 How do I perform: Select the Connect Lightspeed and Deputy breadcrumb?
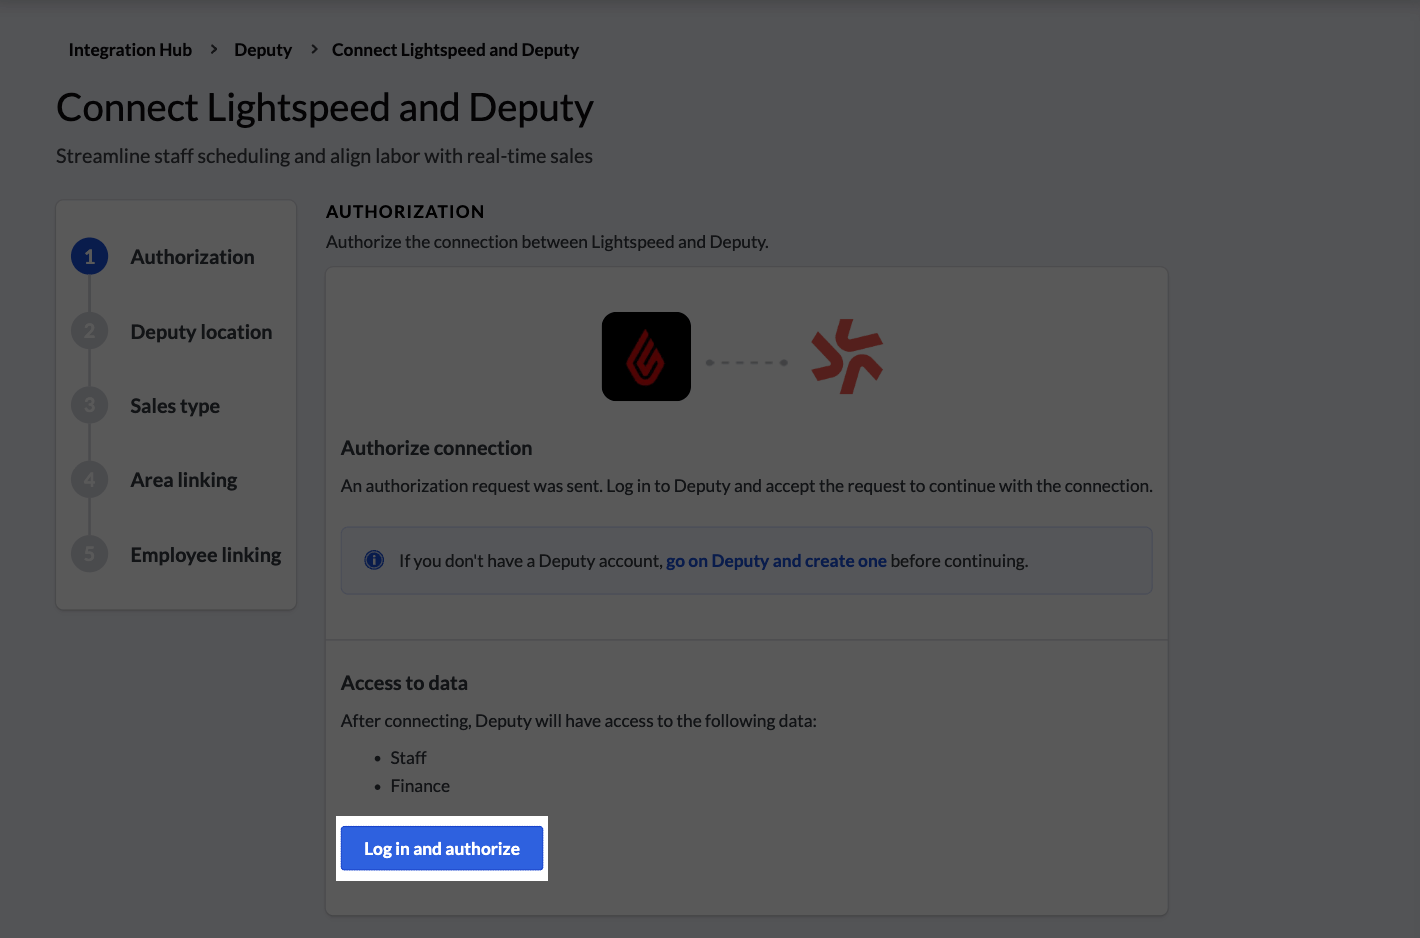pos(455,49)
